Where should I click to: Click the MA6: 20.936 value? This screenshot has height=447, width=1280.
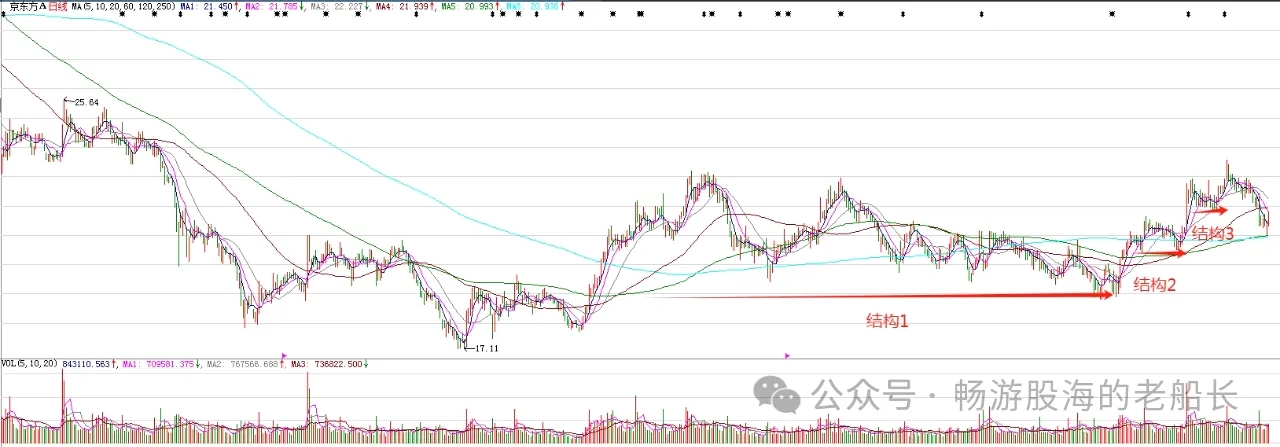point(534,6)
